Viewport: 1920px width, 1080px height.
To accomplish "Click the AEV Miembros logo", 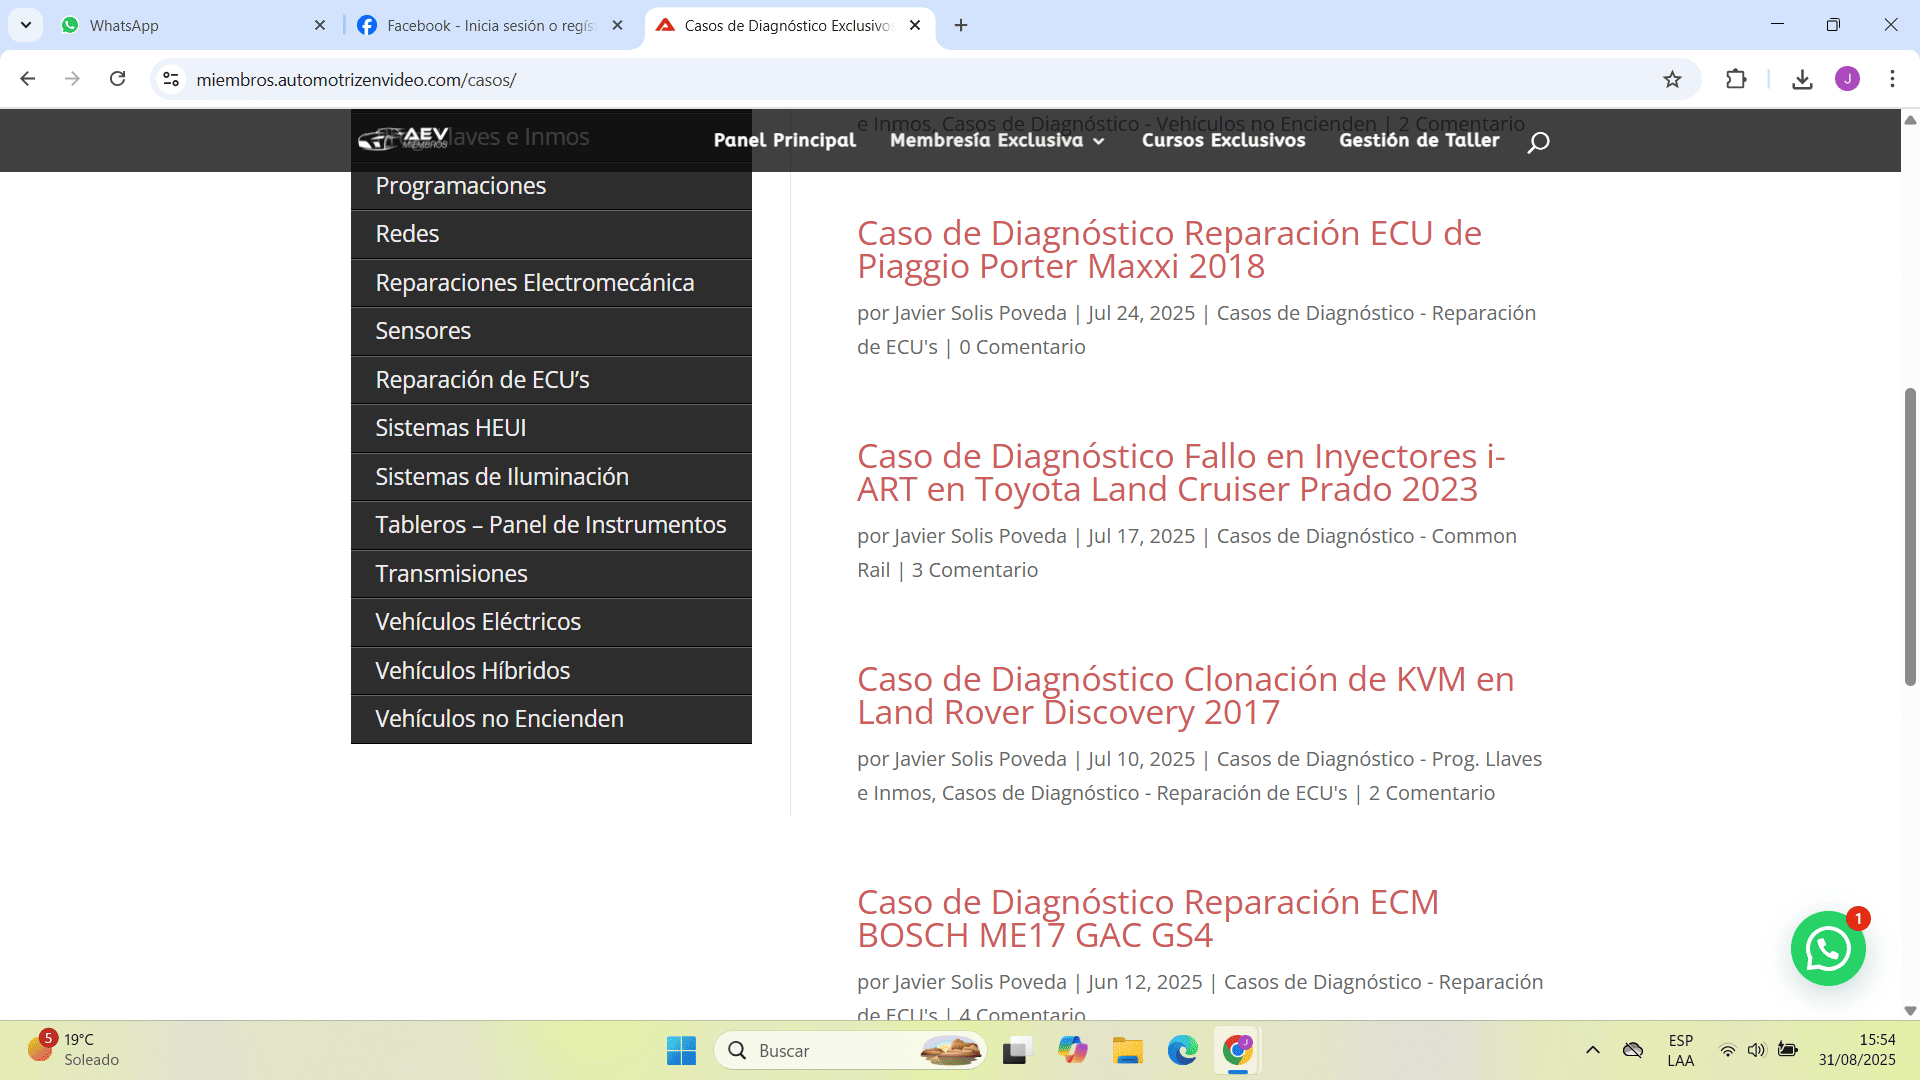I will (404, 140).
